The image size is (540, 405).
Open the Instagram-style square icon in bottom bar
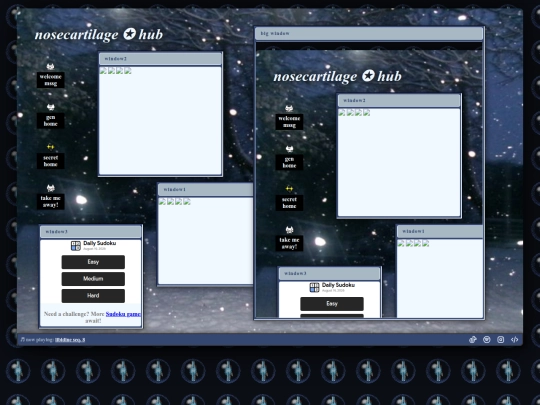pos(500,340)
